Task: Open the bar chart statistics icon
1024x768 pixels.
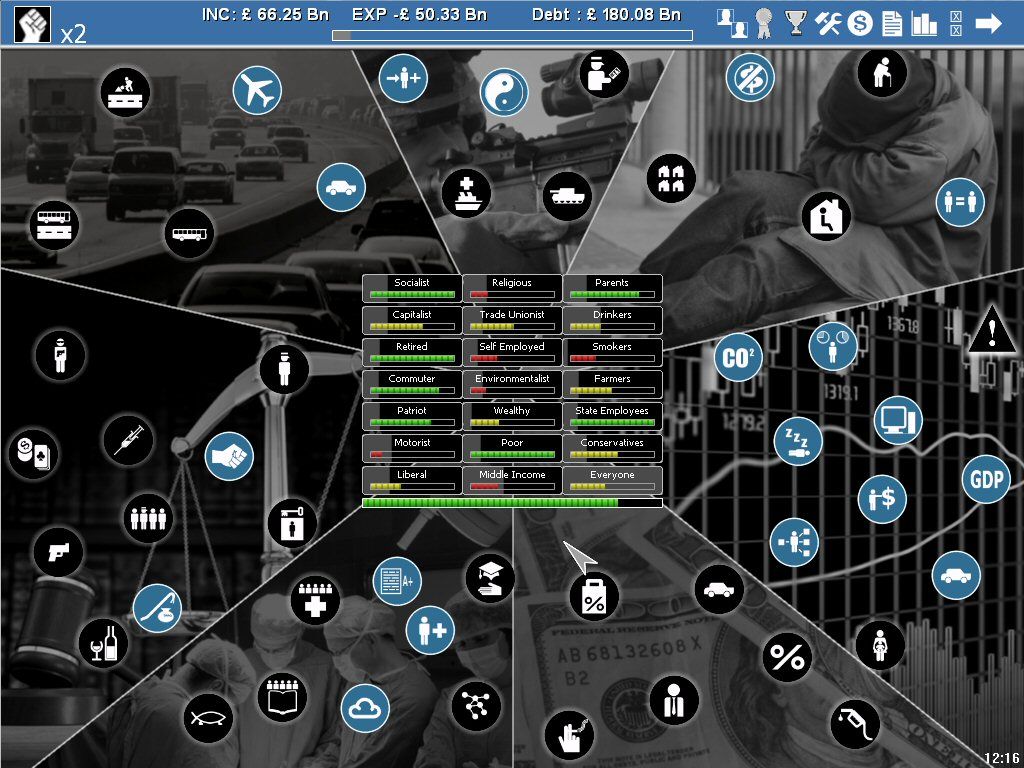Action: pos(924,23)
